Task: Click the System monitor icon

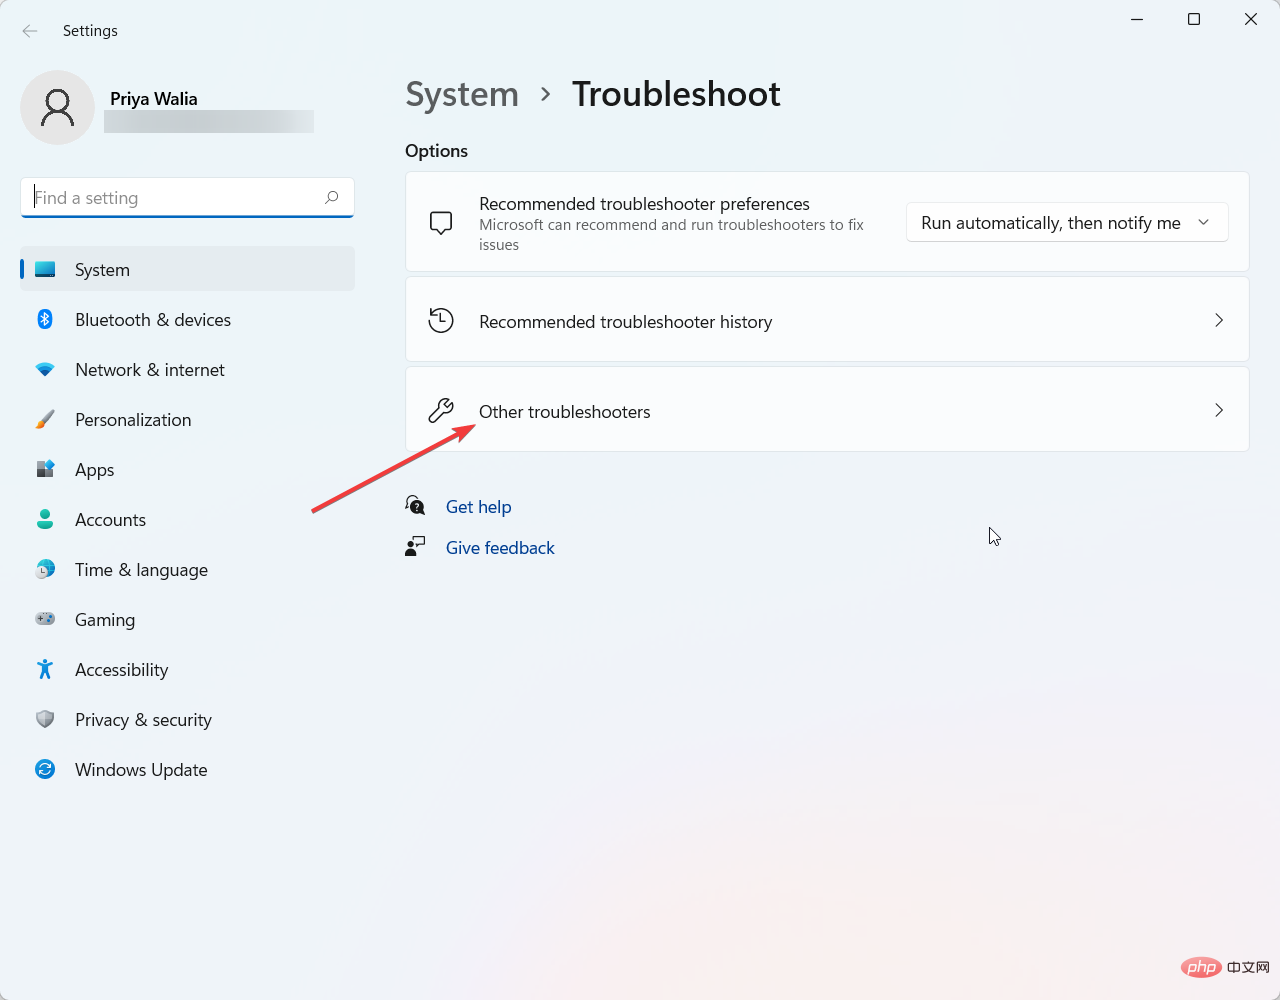Action: coord(45,270)
